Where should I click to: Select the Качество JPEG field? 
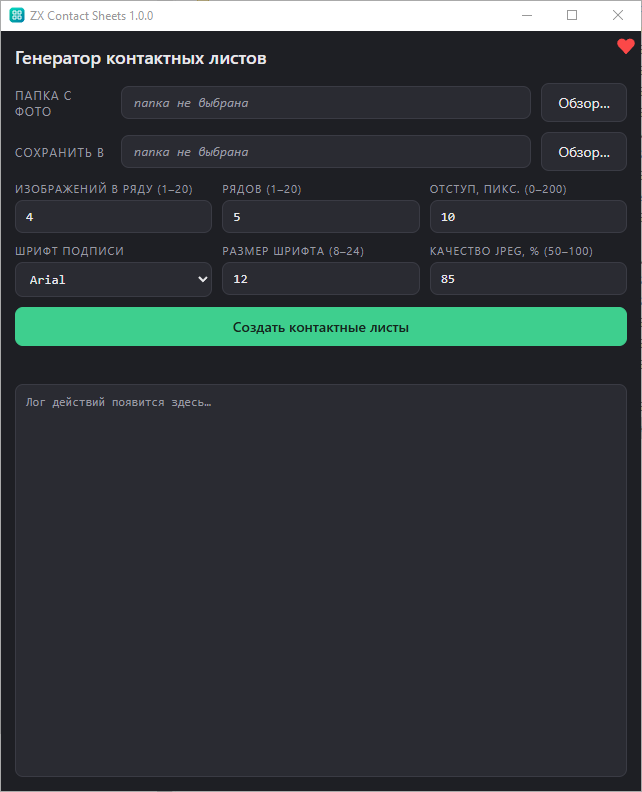[x=528, y=278]
